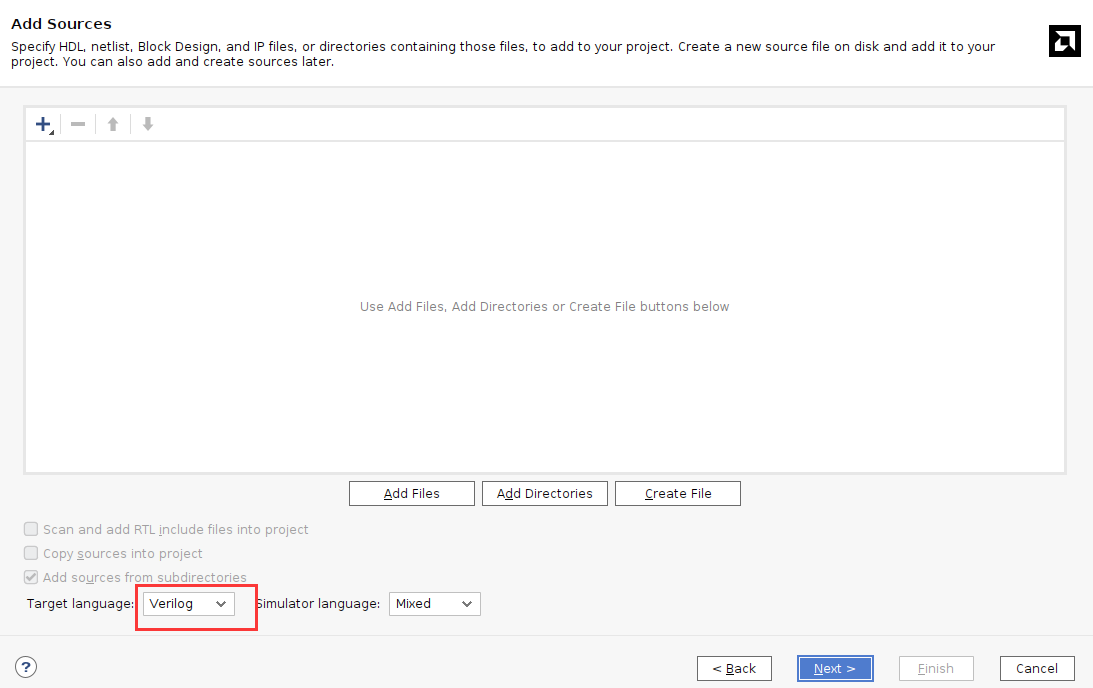
Task: Open help via question mark icon
Action: [26, 667]
